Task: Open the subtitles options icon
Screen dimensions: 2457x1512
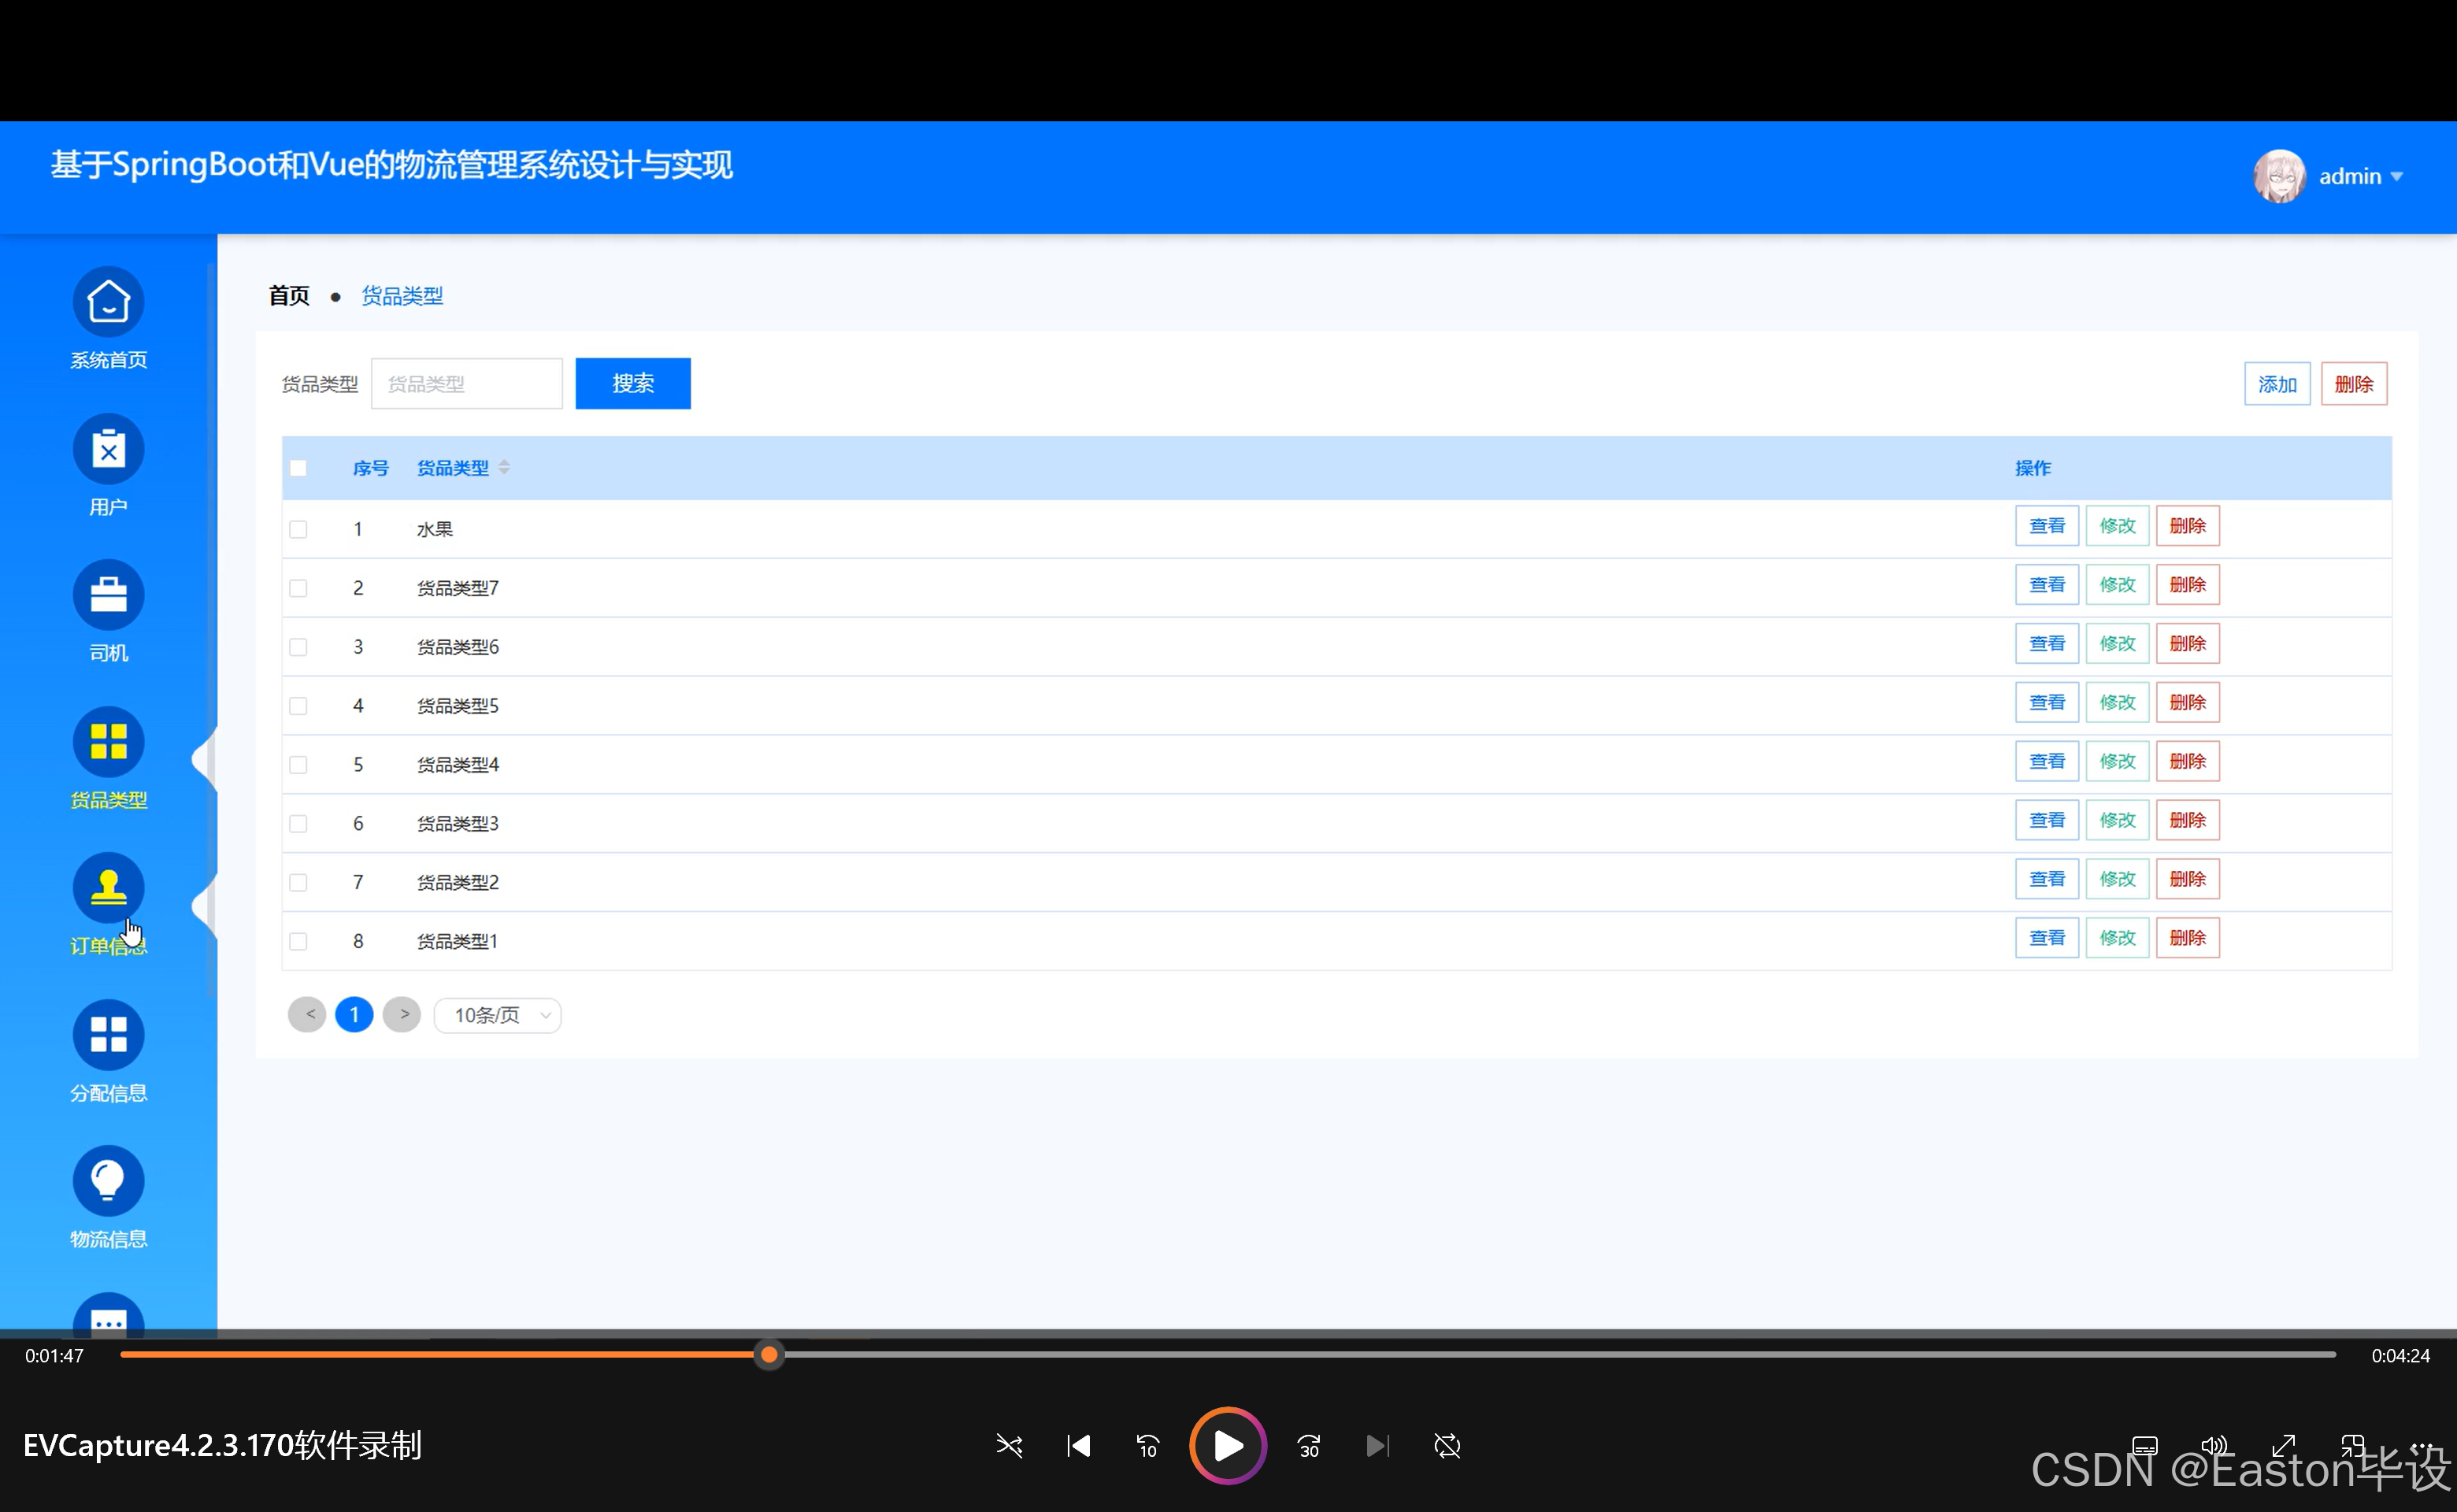Action: (2145, 1446)
